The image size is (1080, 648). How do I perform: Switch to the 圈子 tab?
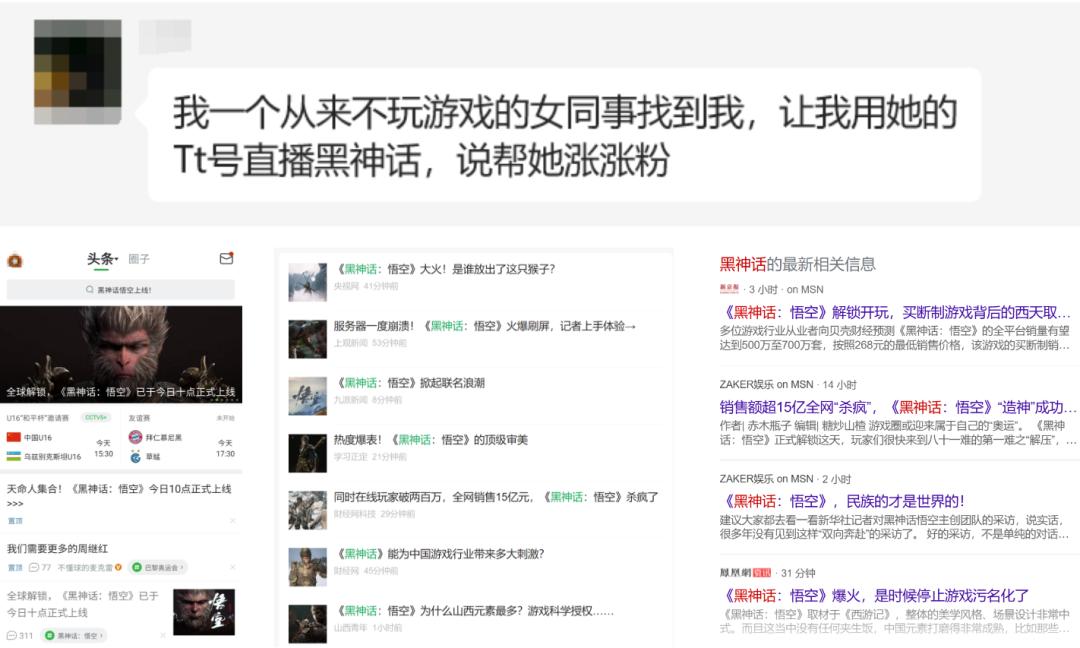click(139, 259)
